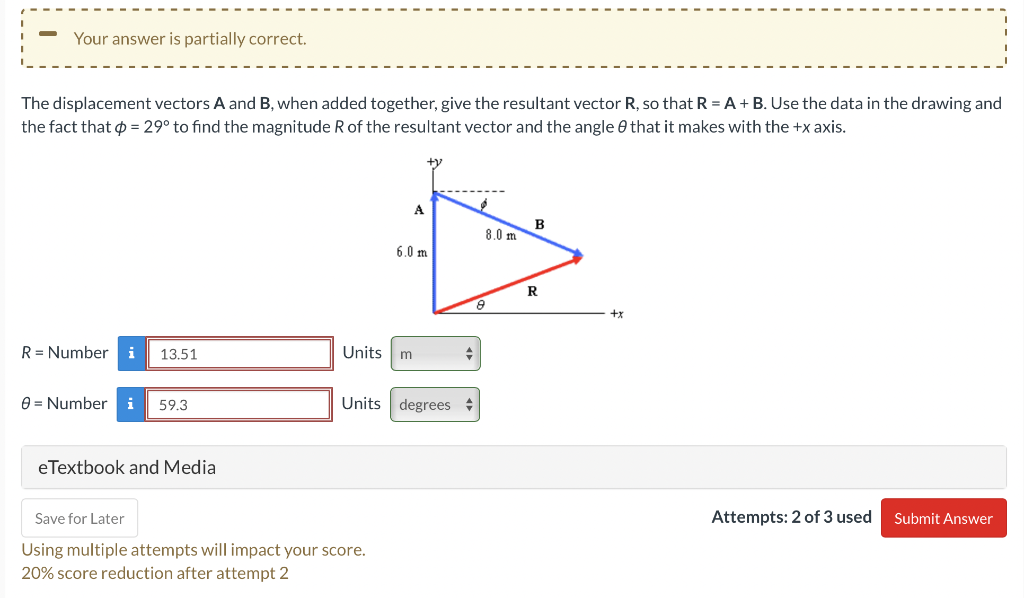This screenshot has height=598, width=1024.
Task: Switch units for R away from meters
Action: (435, 353)
